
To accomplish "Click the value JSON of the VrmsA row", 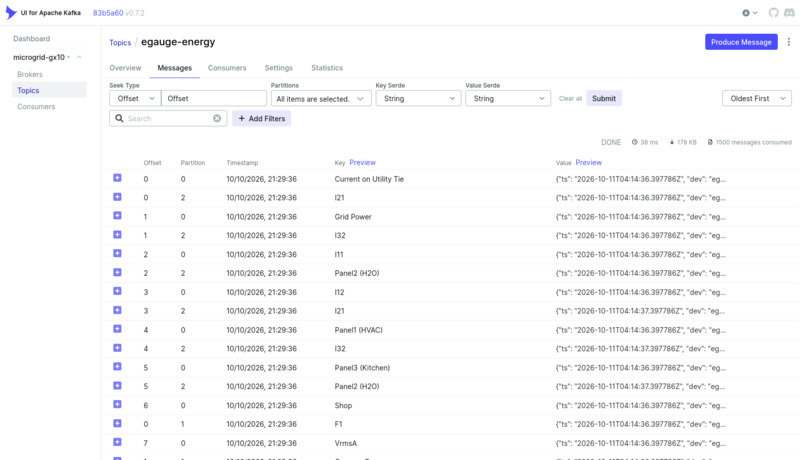I will [640, 443].
